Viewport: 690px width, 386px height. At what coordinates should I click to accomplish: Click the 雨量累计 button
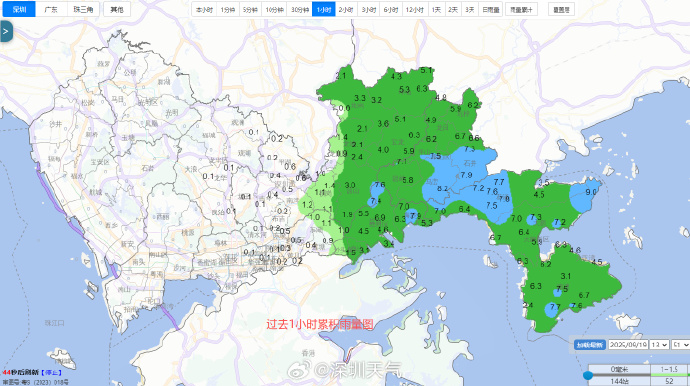point(521,9)
